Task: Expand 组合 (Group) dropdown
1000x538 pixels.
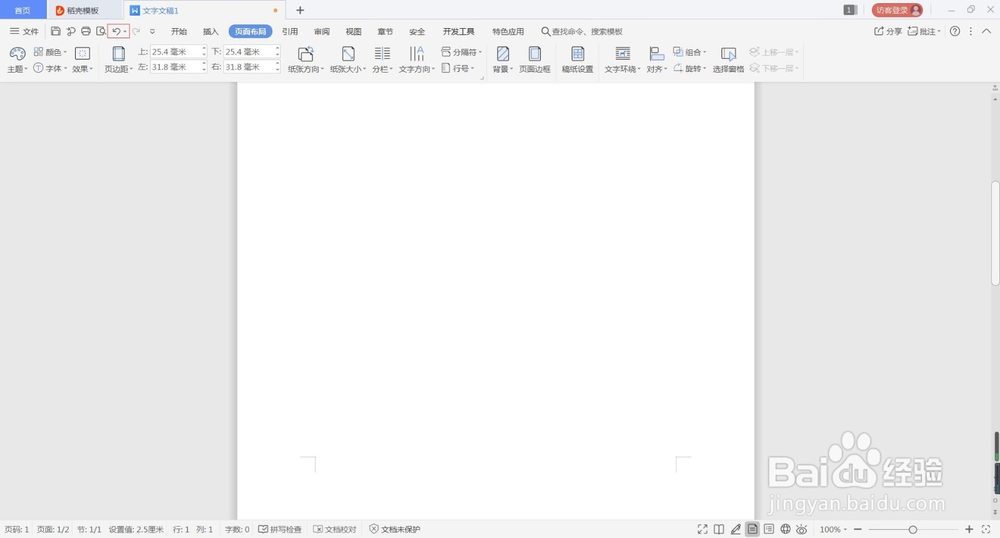Action: 689,52
